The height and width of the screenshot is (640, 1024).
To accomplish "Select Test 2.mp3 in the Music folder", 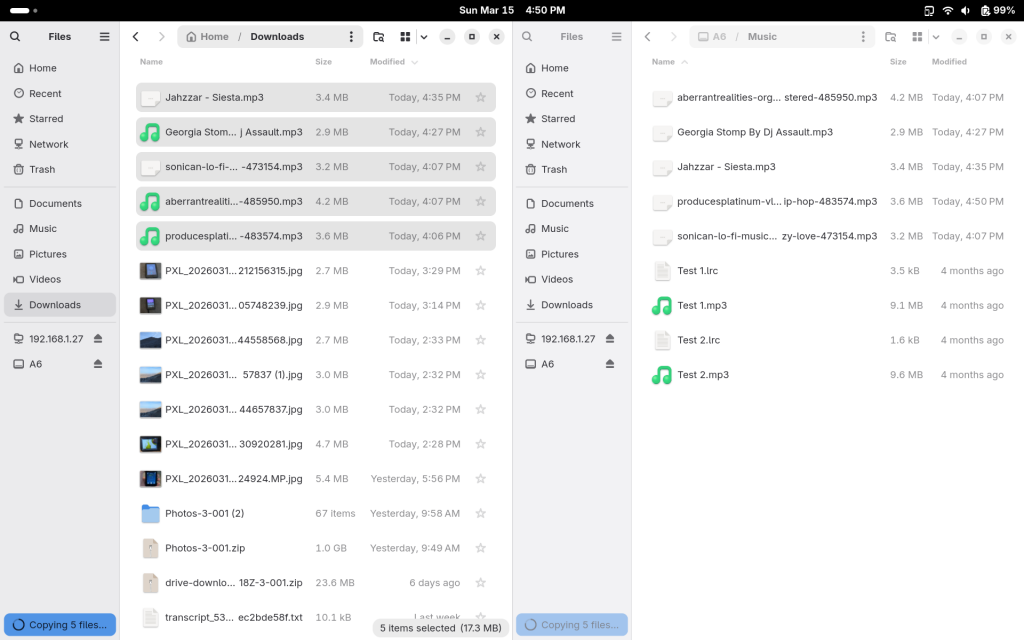I will point(703,375).
